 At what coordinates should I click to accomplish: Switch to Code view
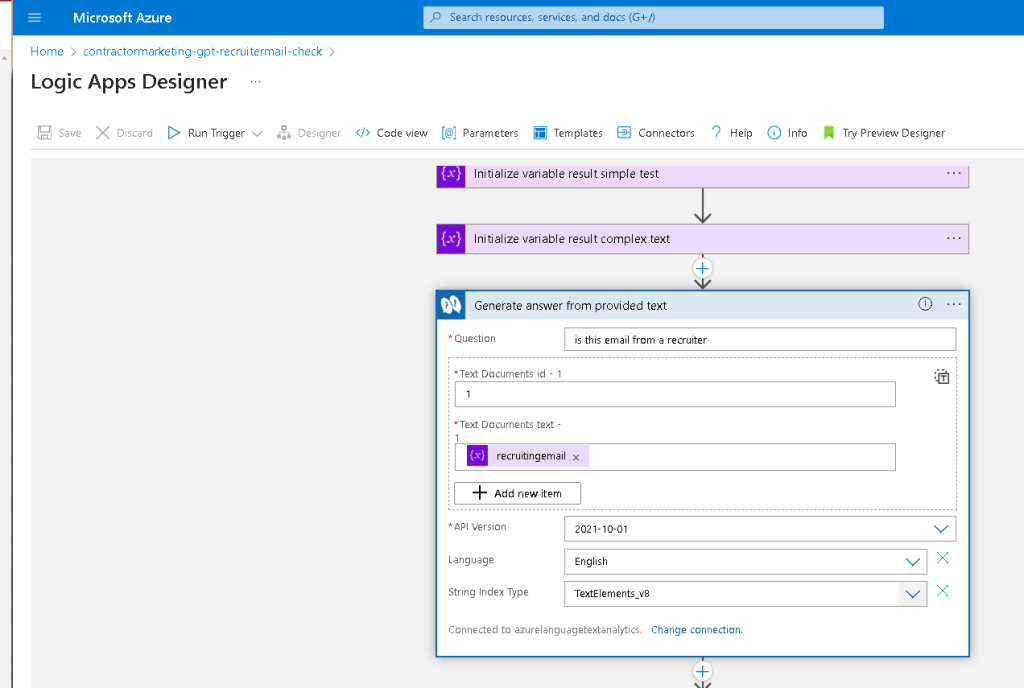[x=391, y=133]
